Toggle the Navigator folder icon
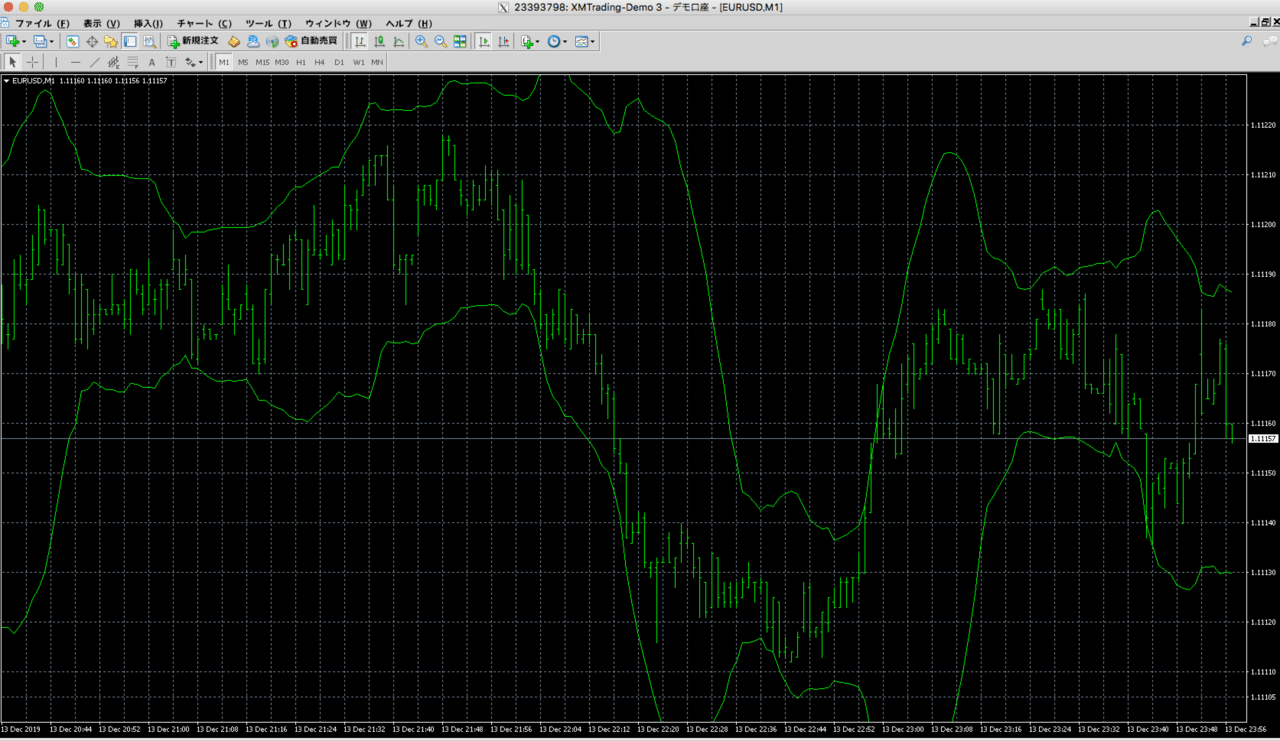Image resolution: width=1280 pixels, height=741 pixels. [110, 41]
